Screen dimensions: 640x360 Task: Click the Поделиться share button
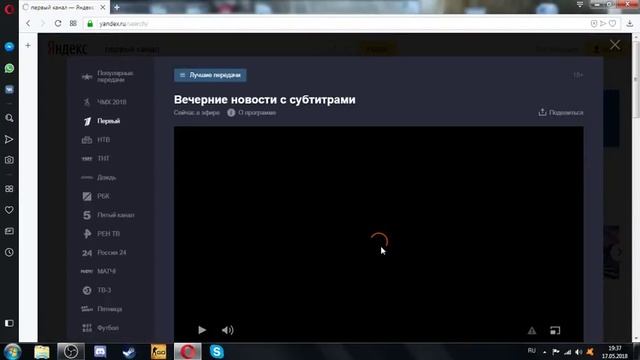[561, 112]
